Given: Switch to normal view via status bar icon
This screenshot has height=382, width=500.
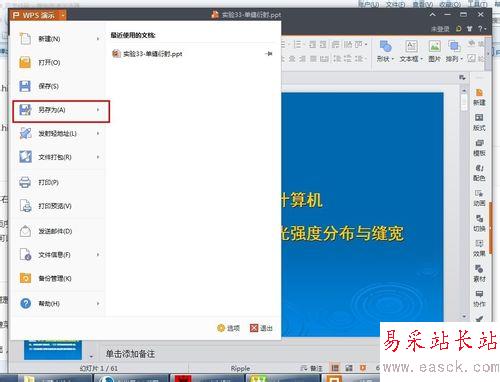Looking at the screenshot, I should [335, 368].
